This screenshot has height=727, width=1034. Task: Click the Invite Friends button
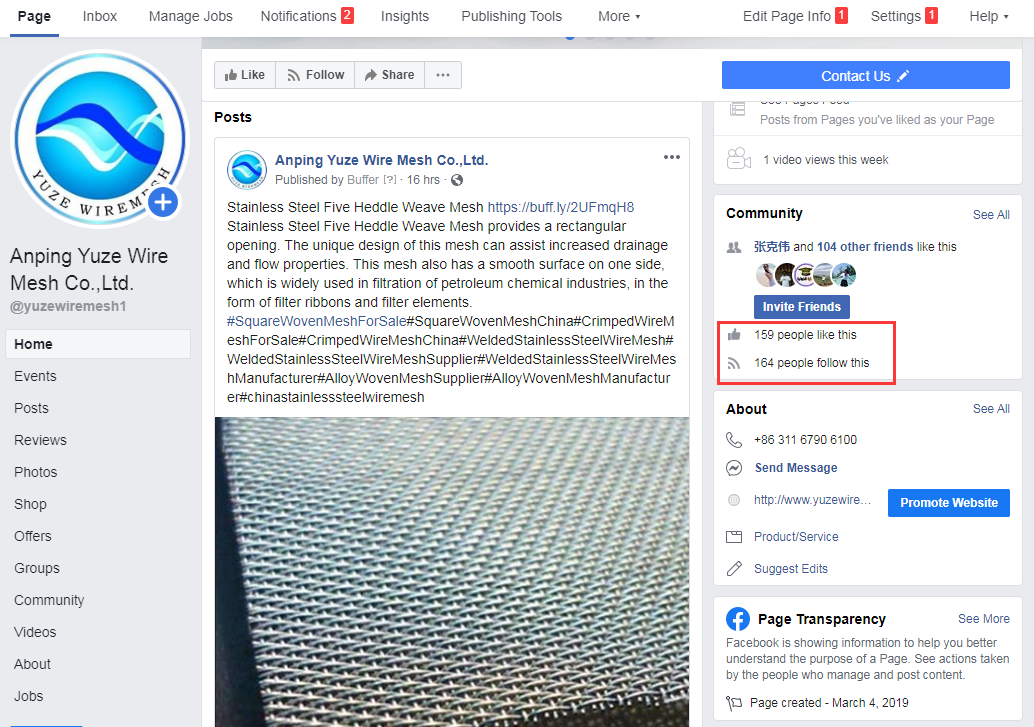click(x=801, y=307)
